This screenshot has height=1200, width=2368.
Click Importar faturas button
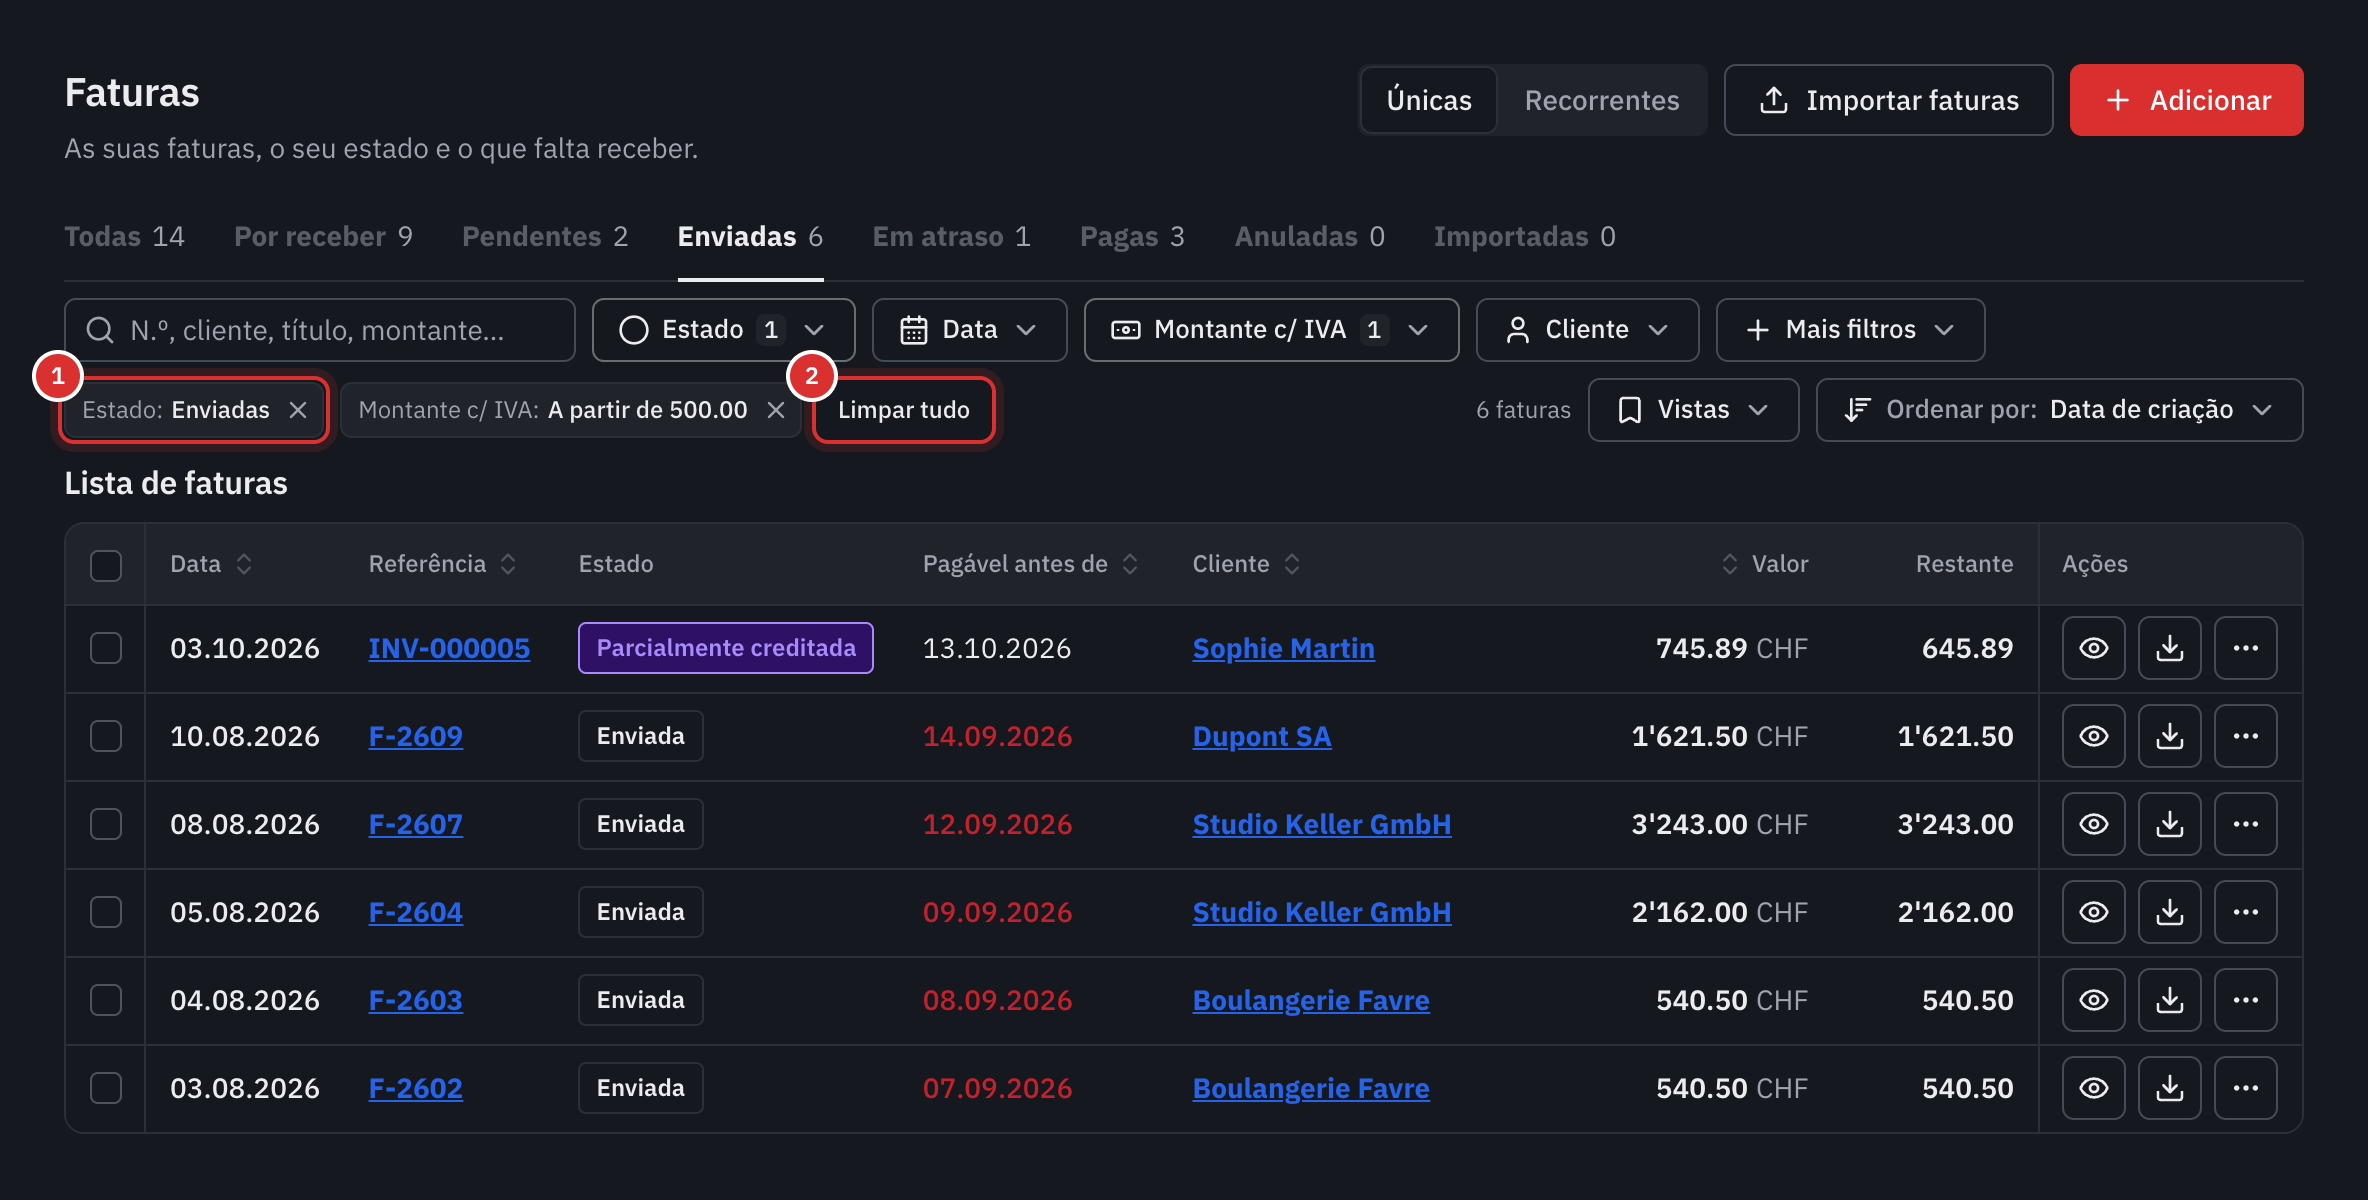1888,100
